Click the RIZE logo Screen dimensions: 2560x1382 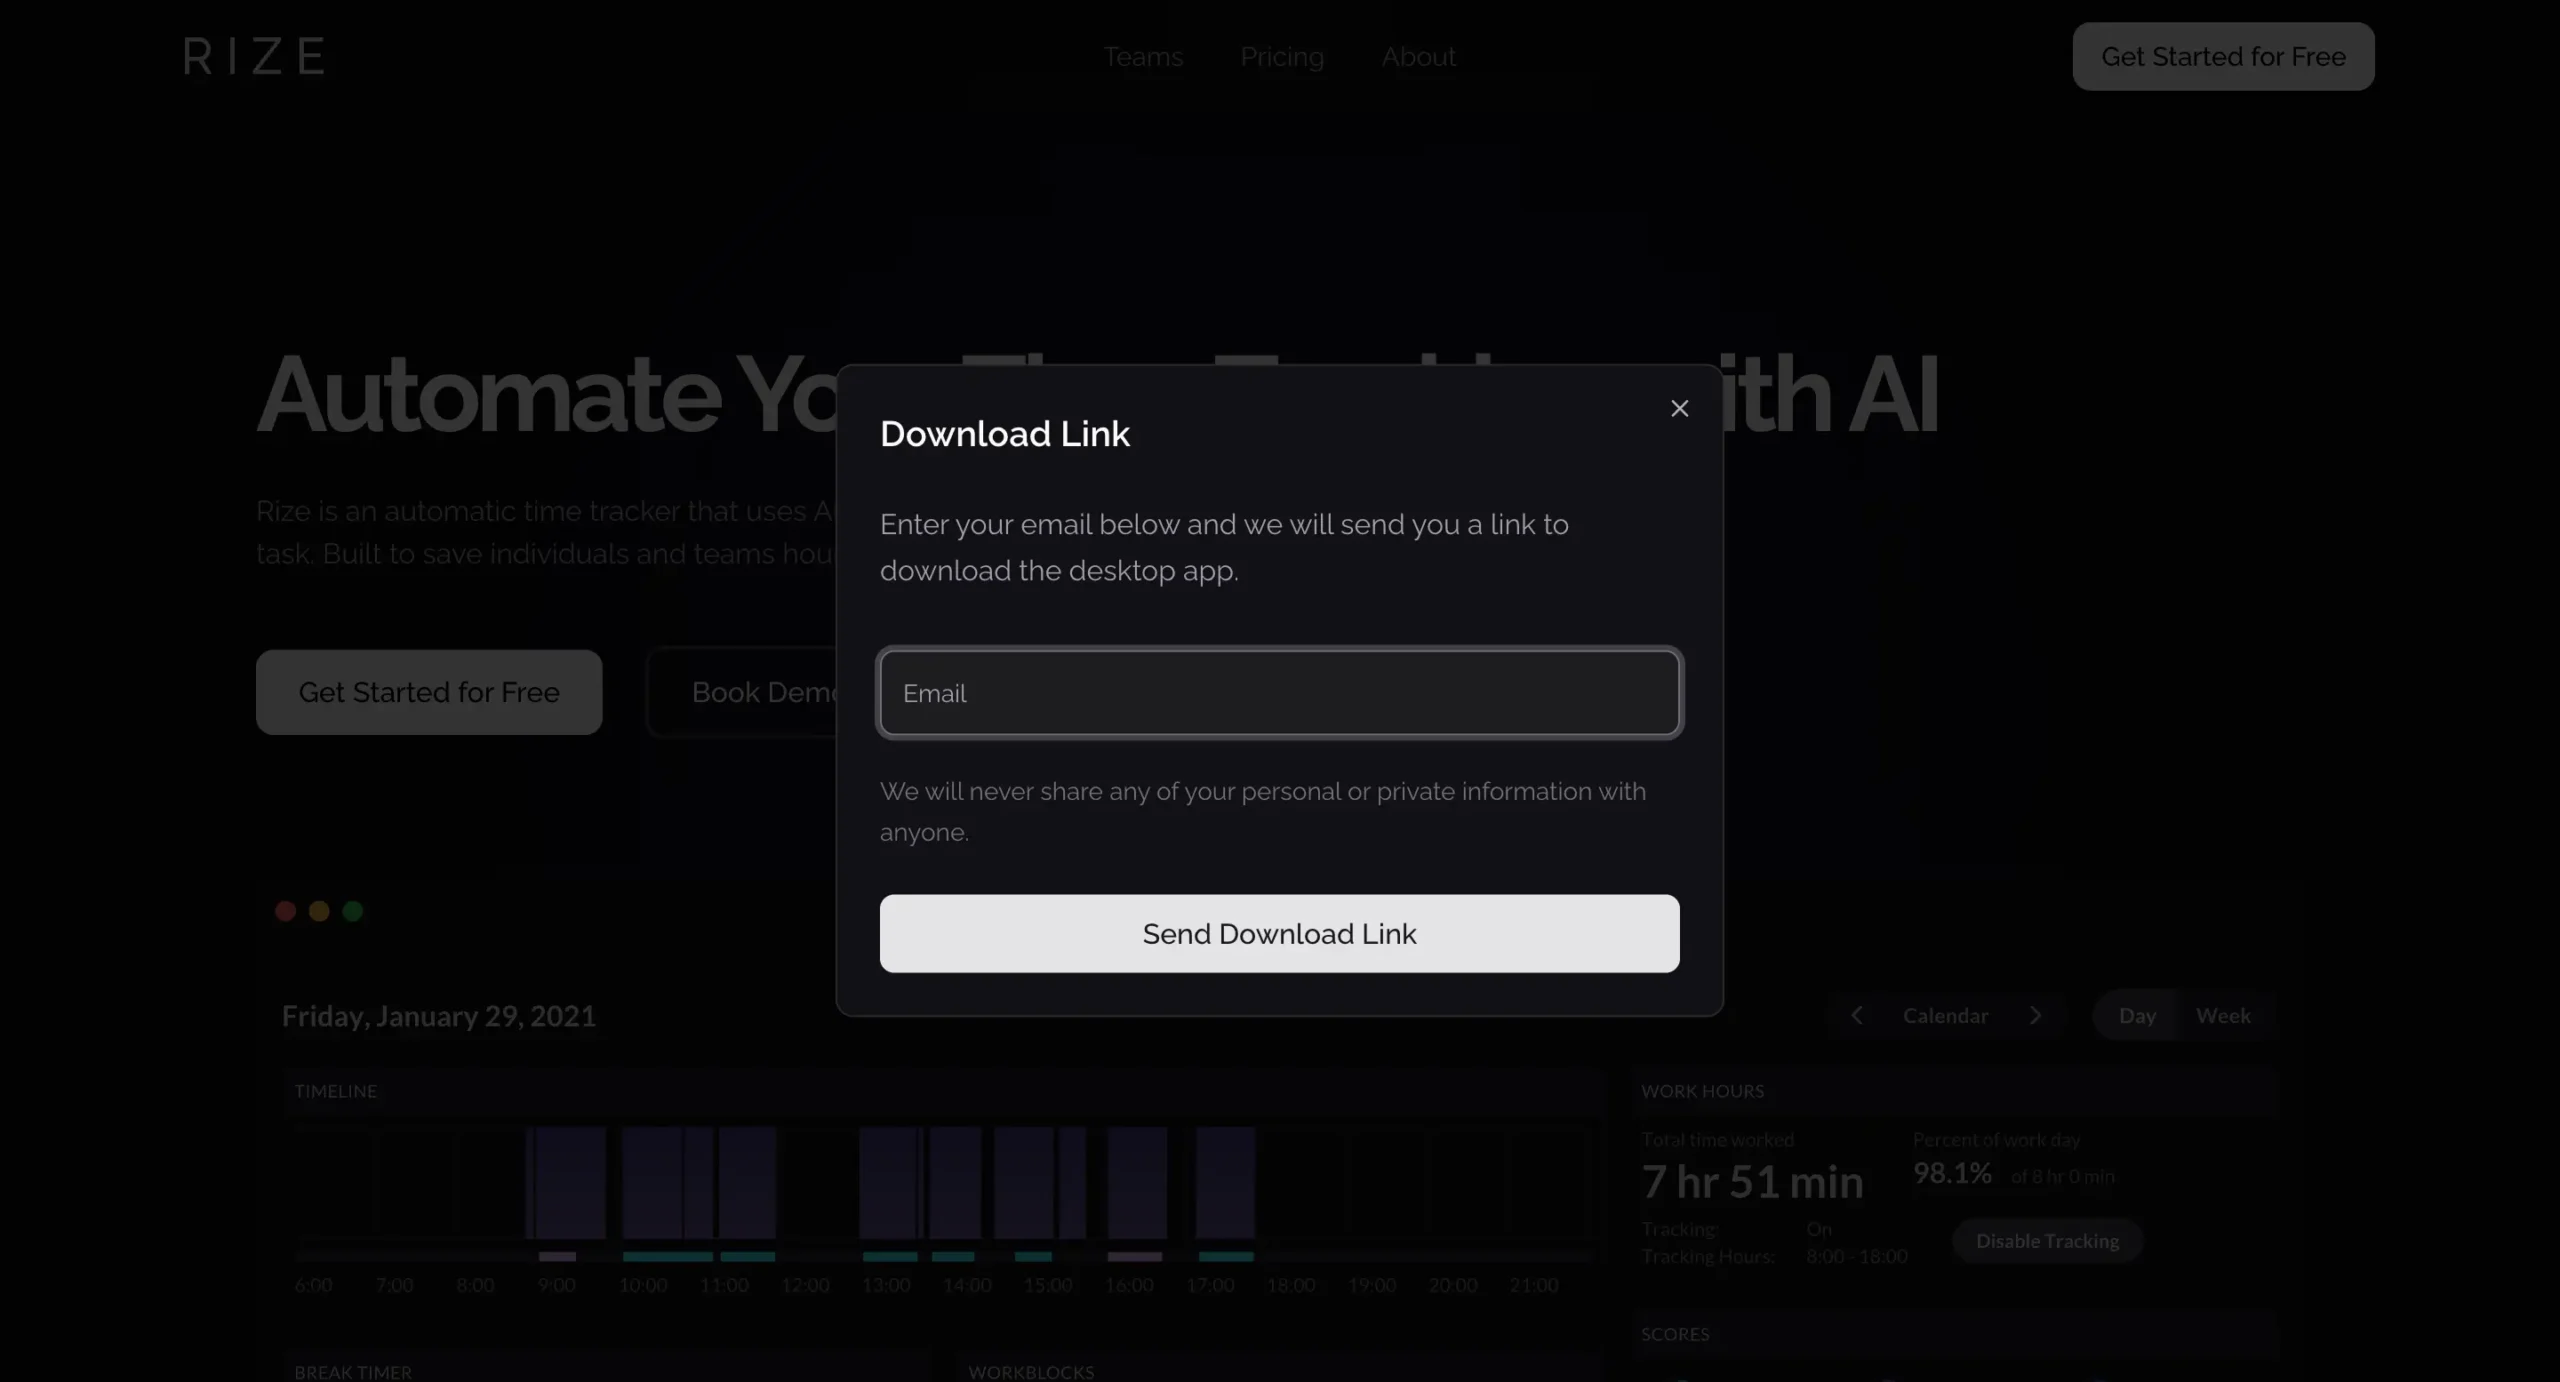point(254,55)
